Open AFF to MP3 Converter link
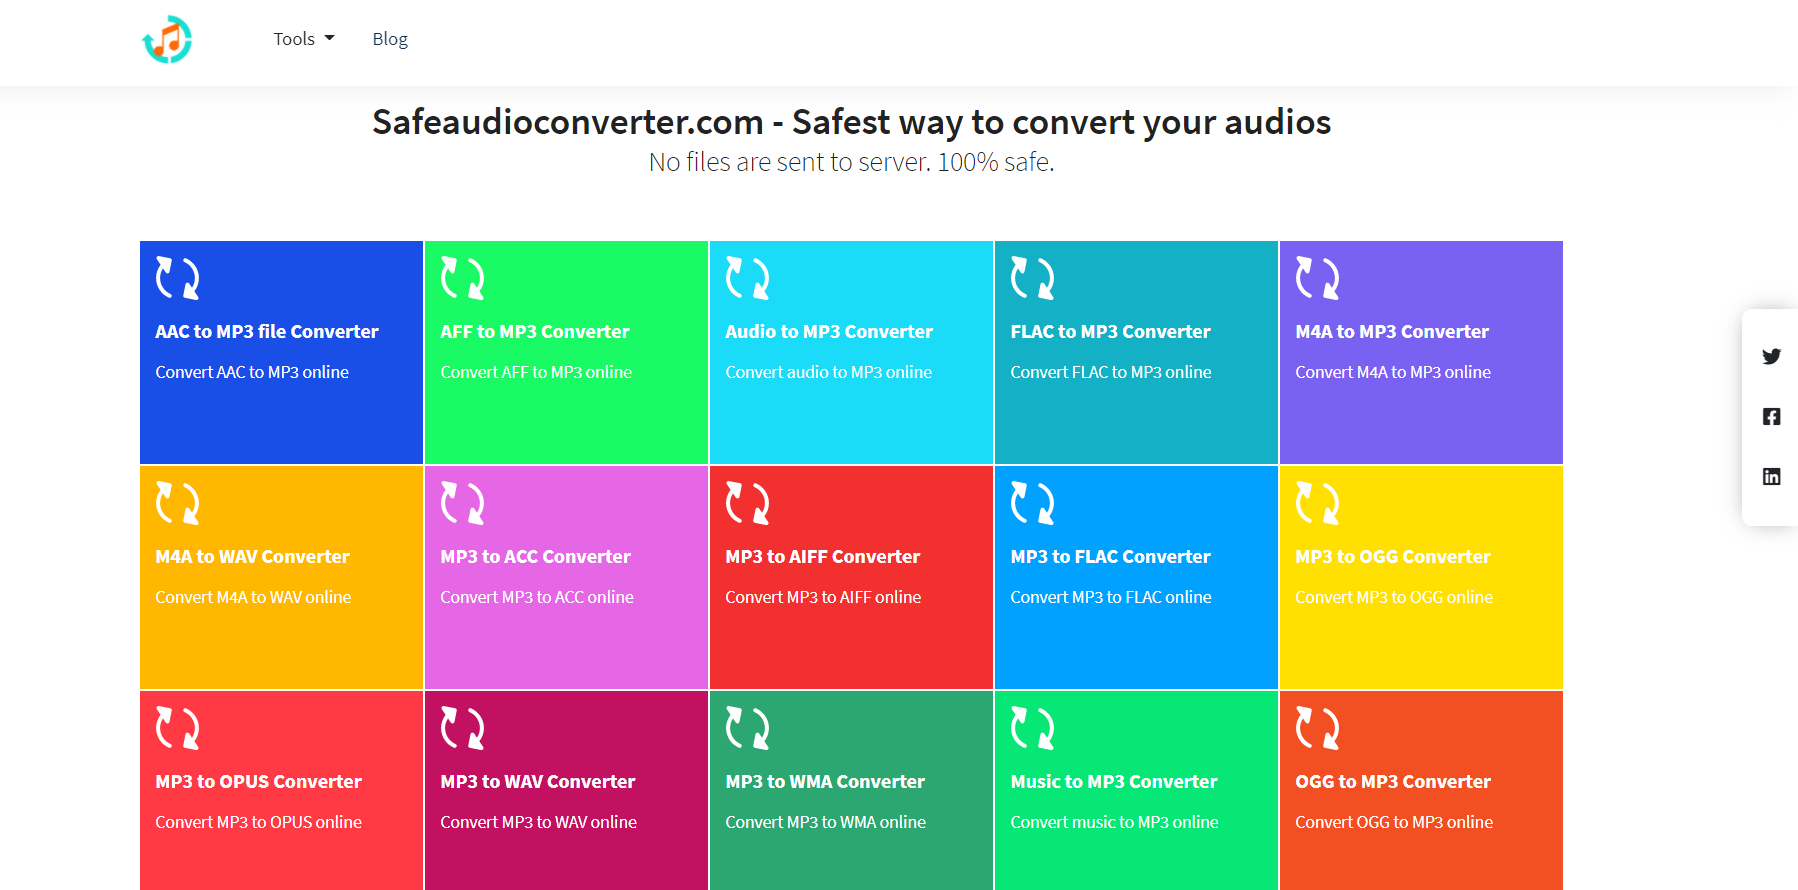 (535, 332)
